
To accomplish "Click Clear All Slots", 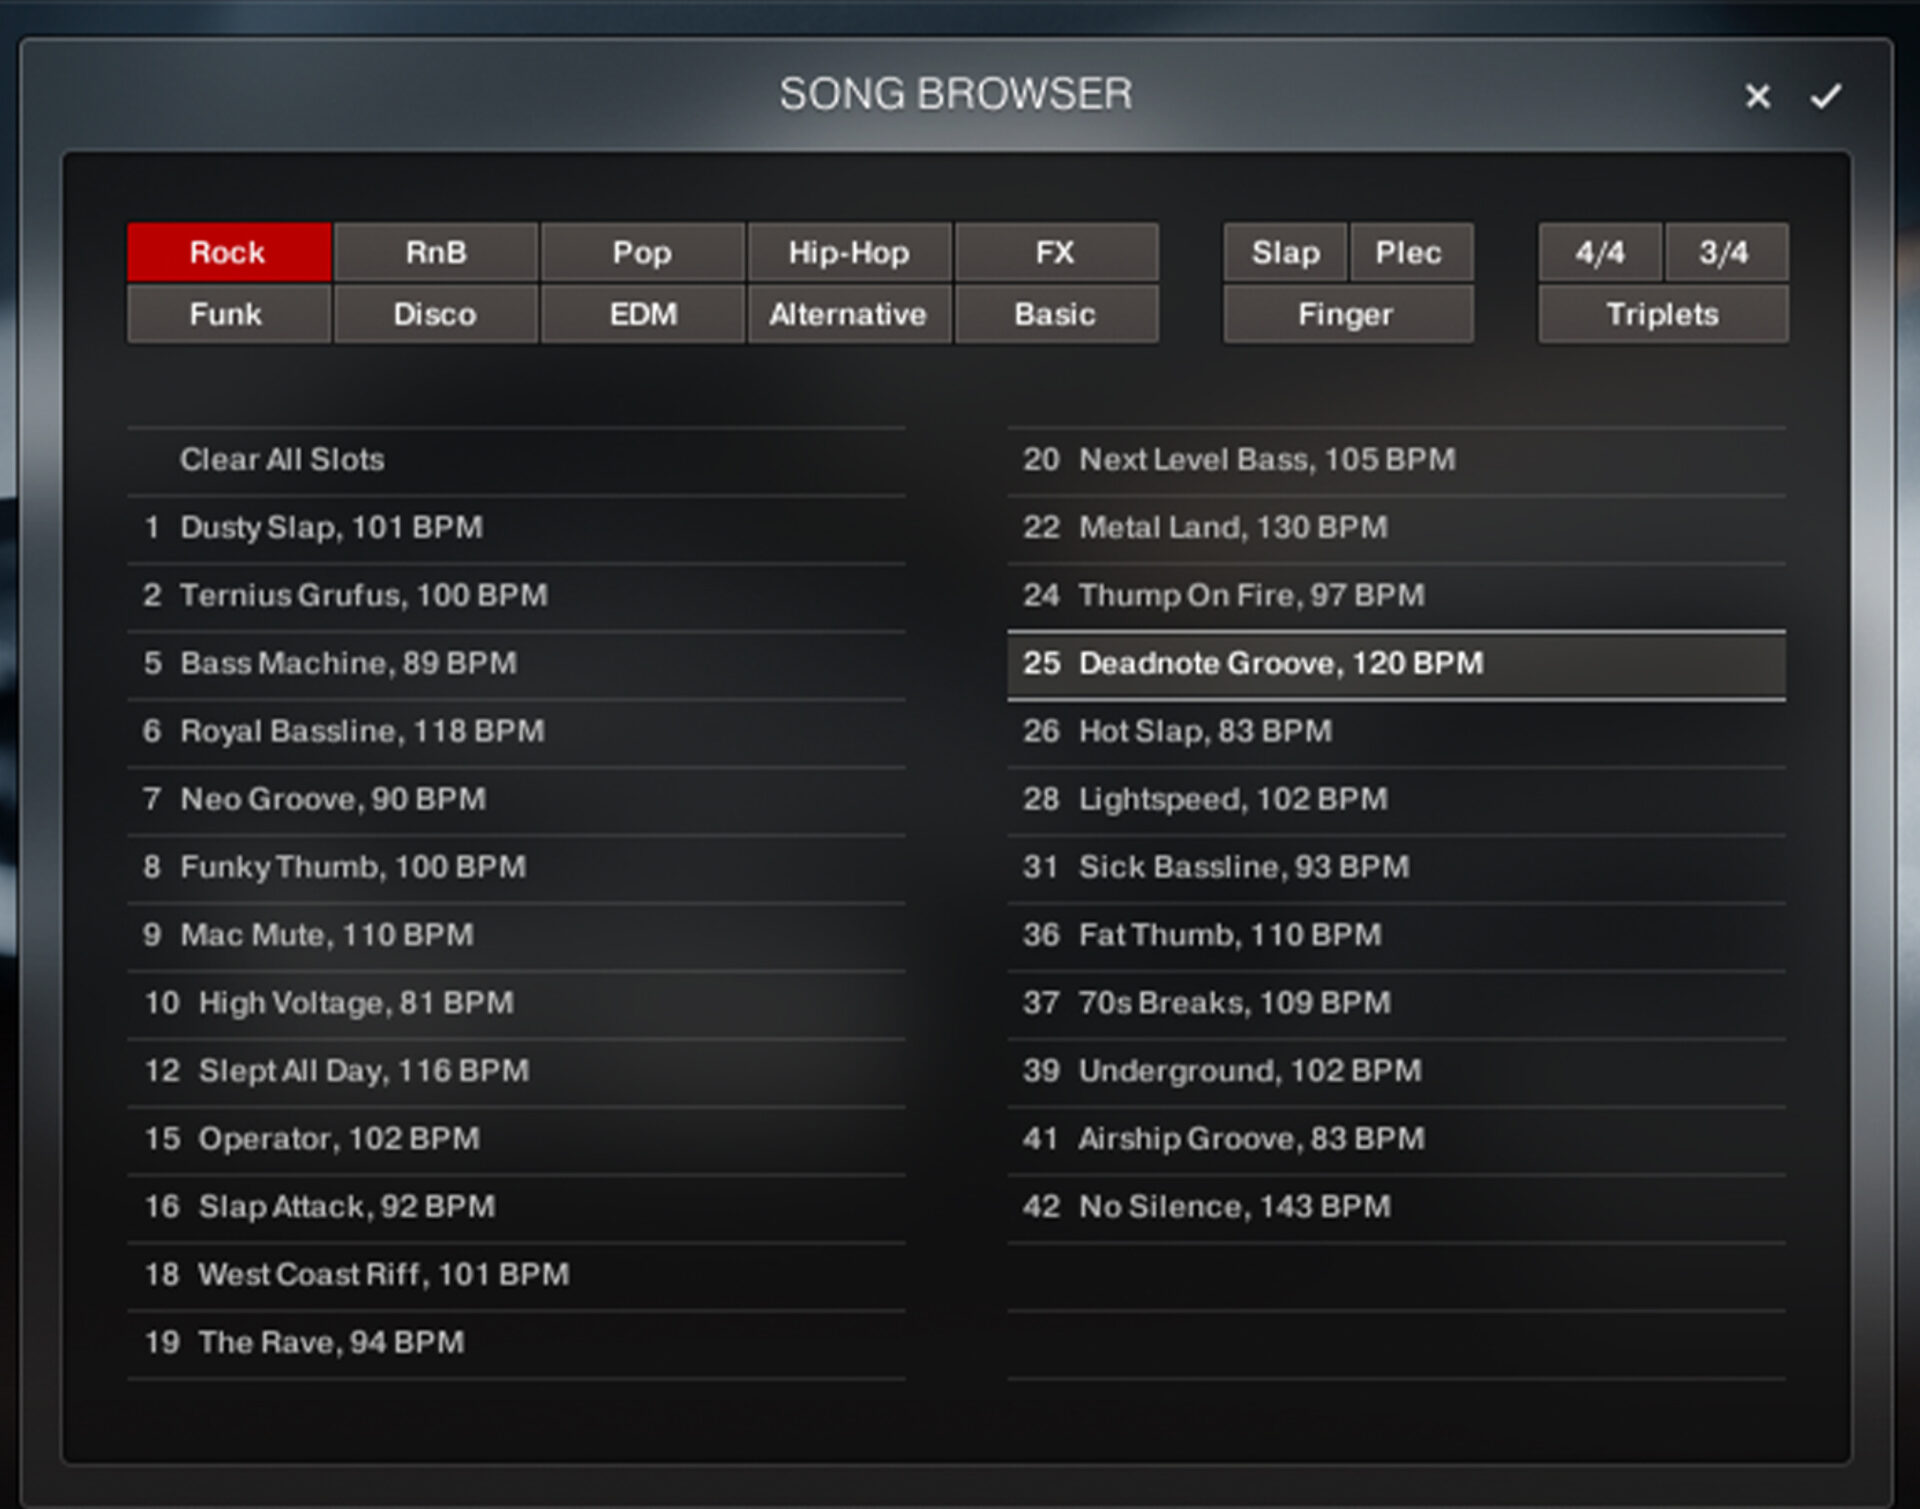I will [282, 460].
